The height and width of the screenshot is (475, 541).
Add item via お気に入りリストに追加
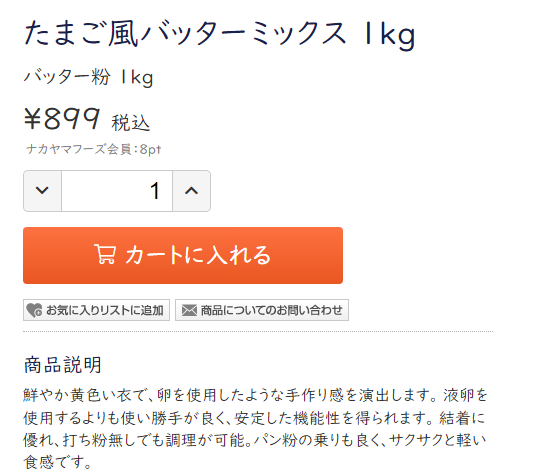pos(96,310)
